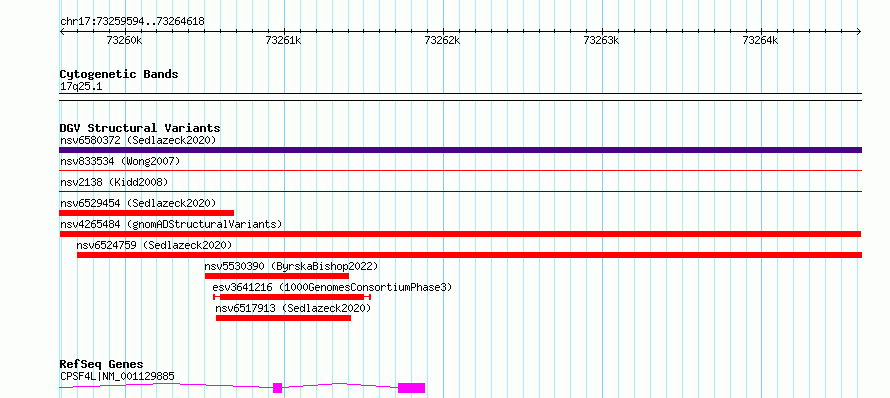Click the 17q25.1 cytogenetic band bar

460,97
